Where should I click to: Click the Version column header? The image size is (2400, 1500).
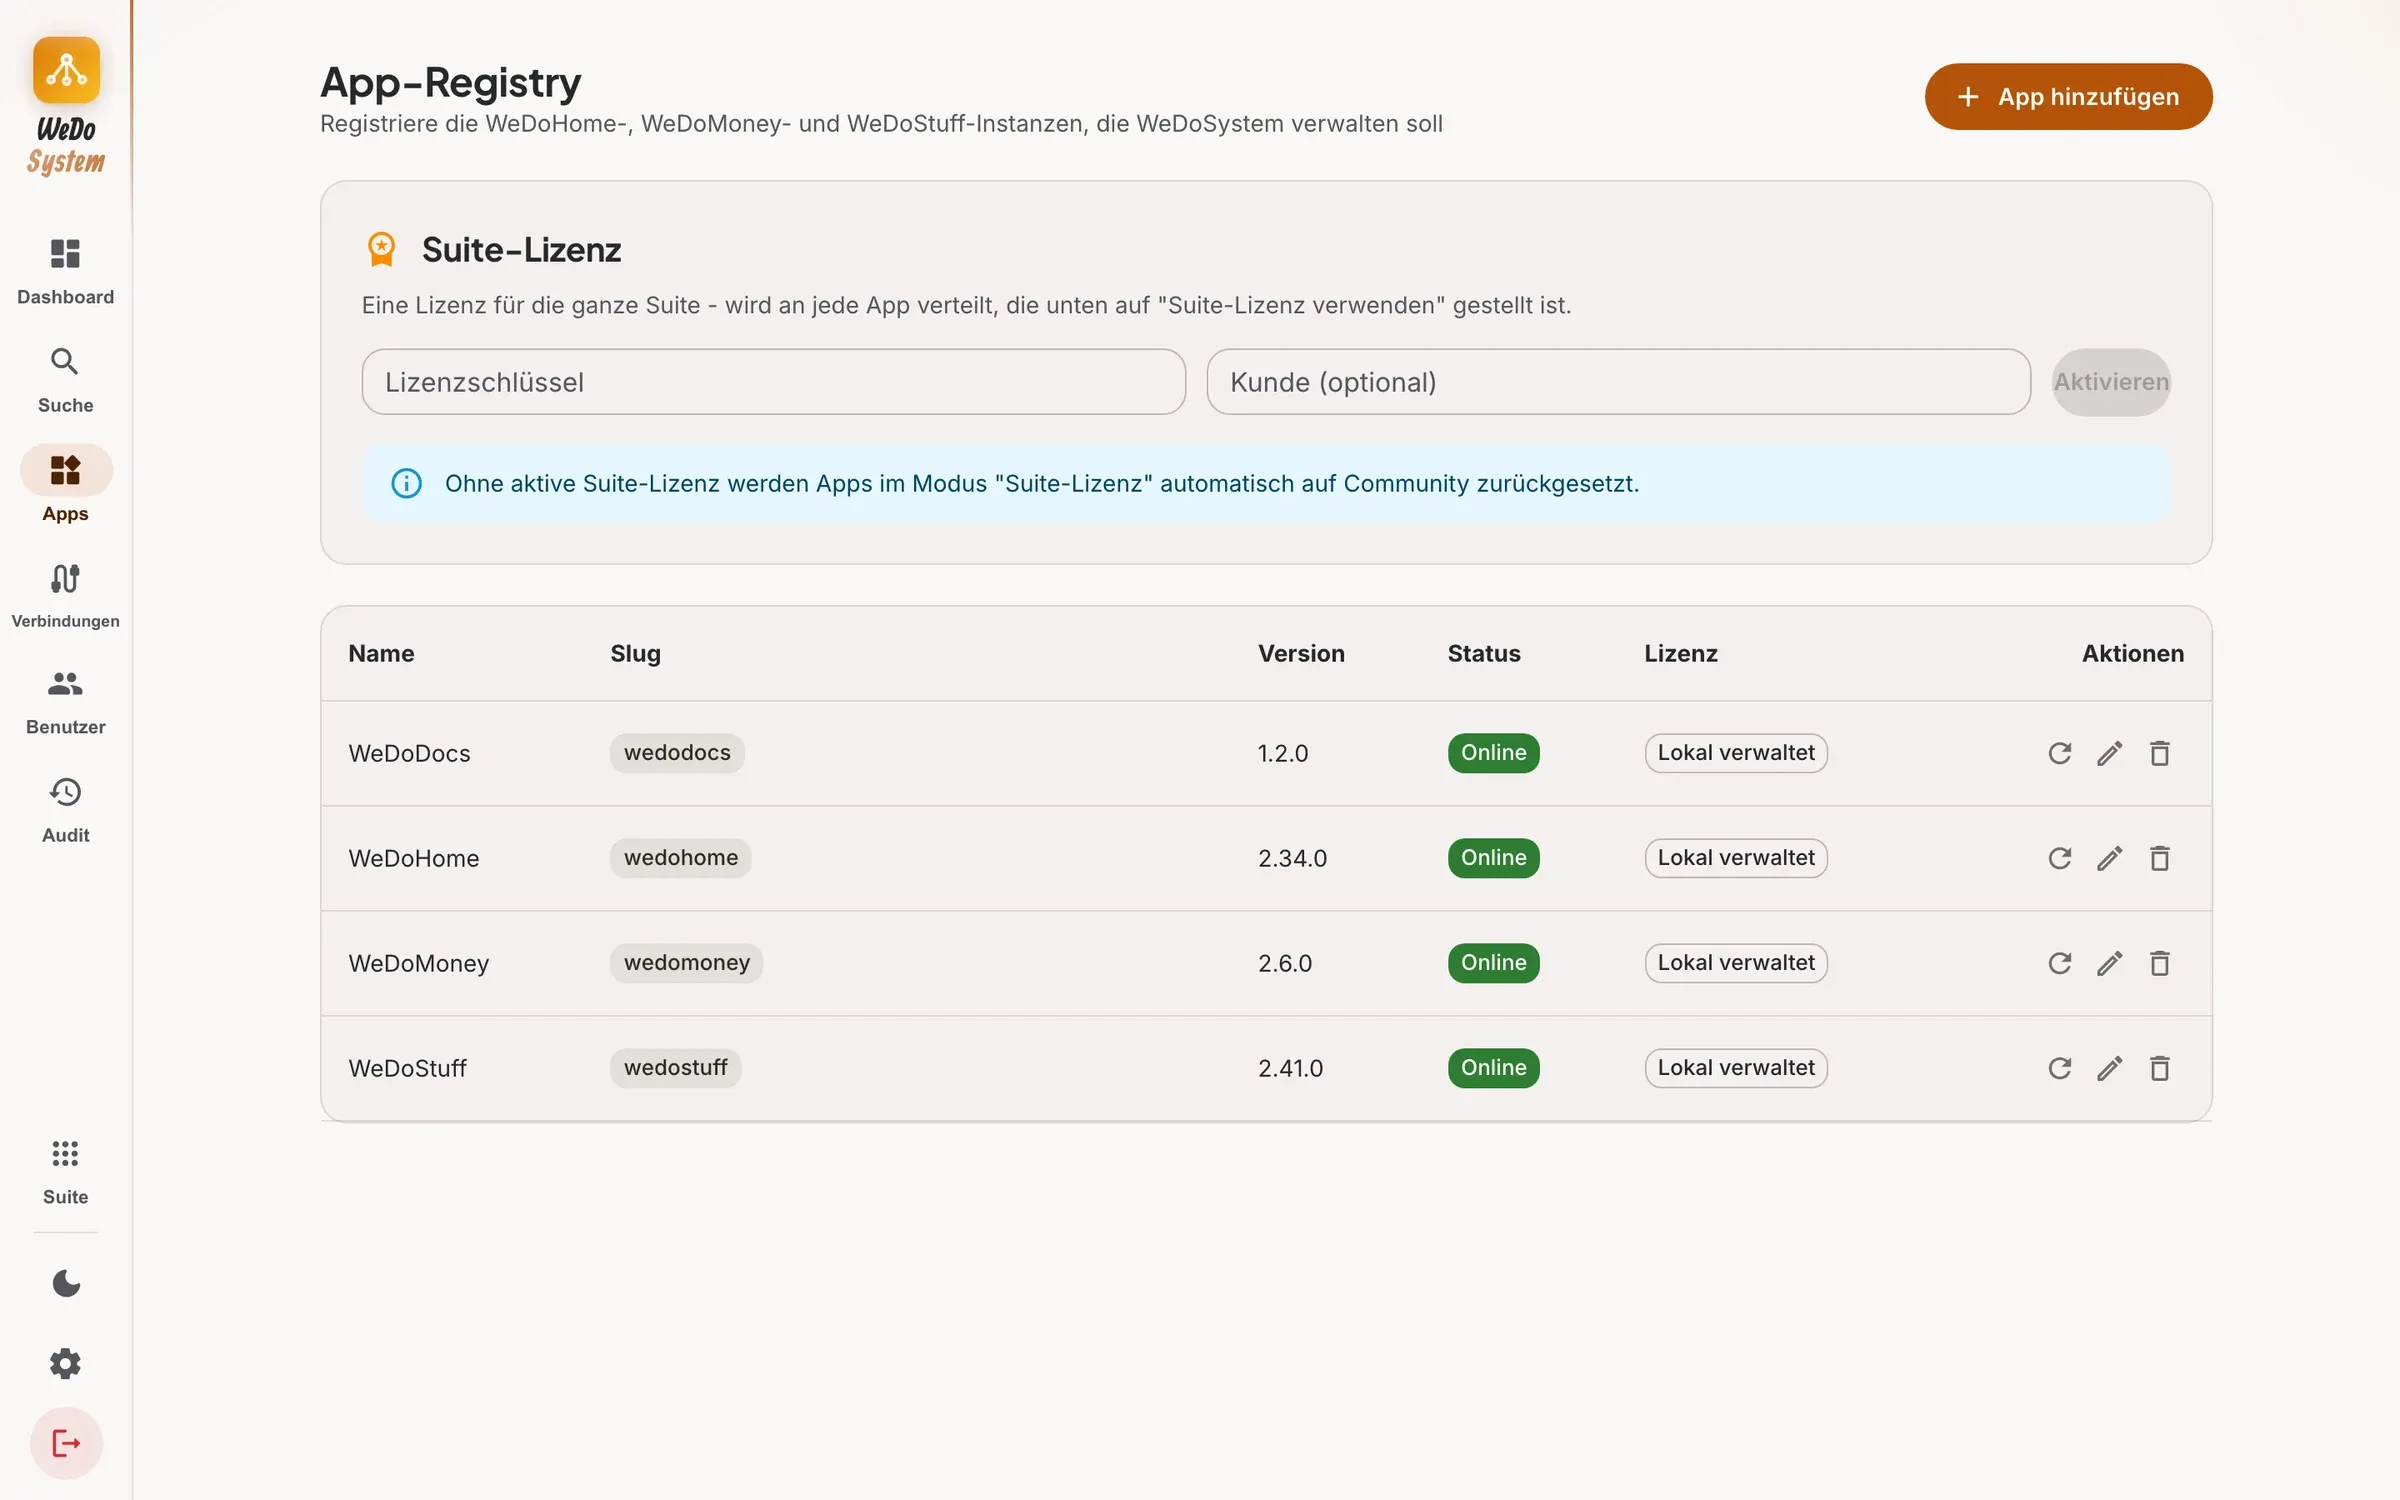click(x=1301, y=654)
